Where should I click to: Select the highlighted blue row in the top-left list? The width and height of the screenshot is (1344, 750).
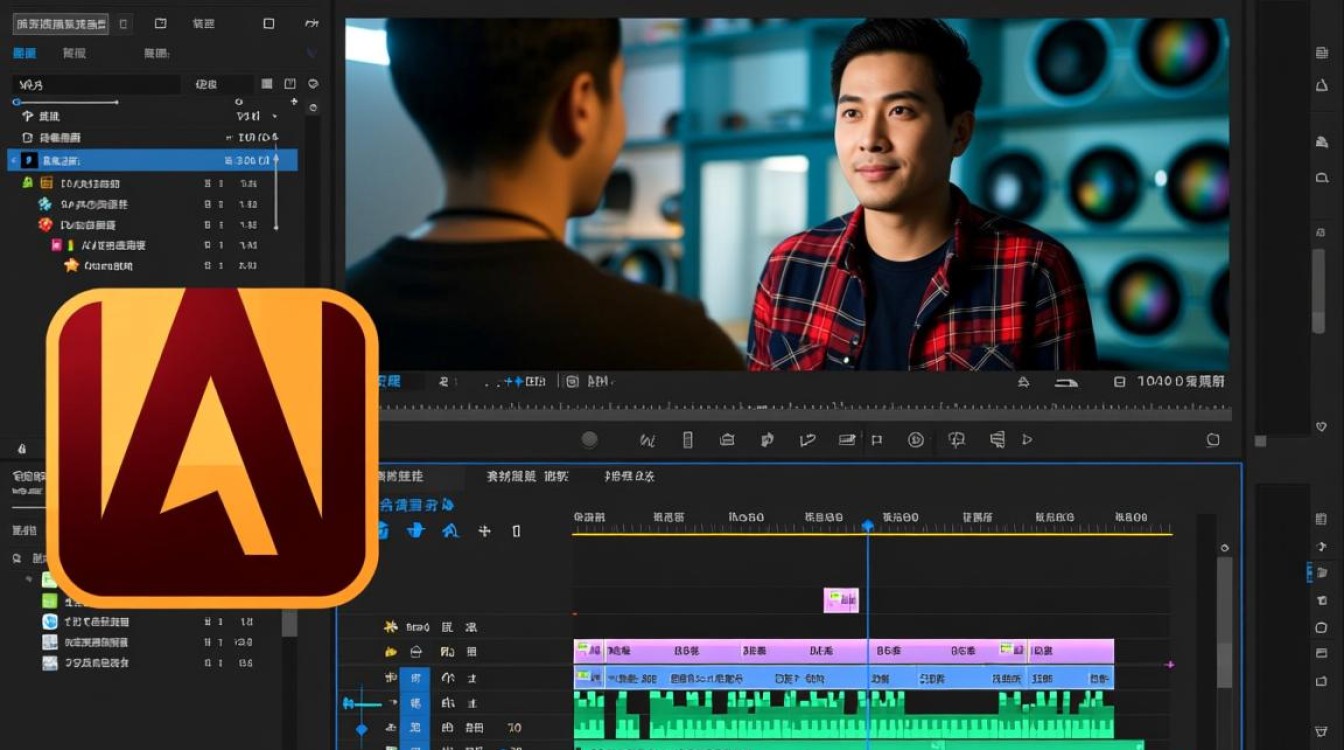[152, 160]
